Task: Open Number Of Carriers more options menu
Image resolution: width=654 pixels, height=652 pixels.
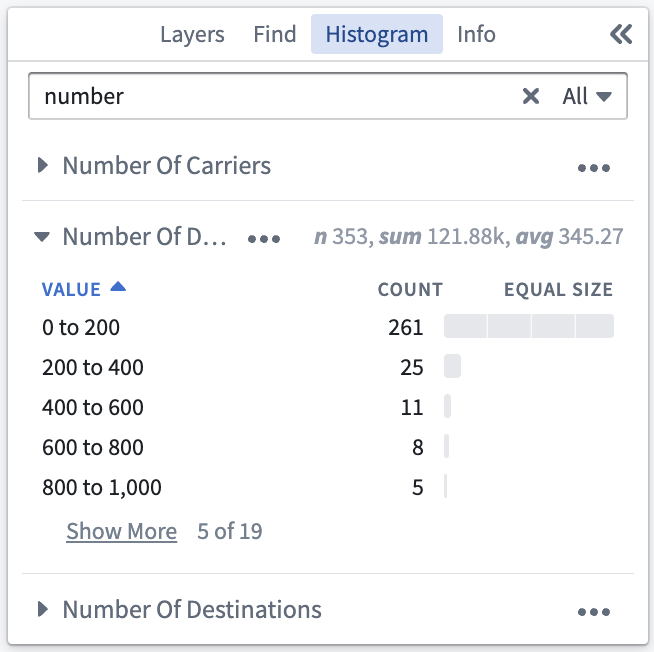Action: tap(594, 168)
